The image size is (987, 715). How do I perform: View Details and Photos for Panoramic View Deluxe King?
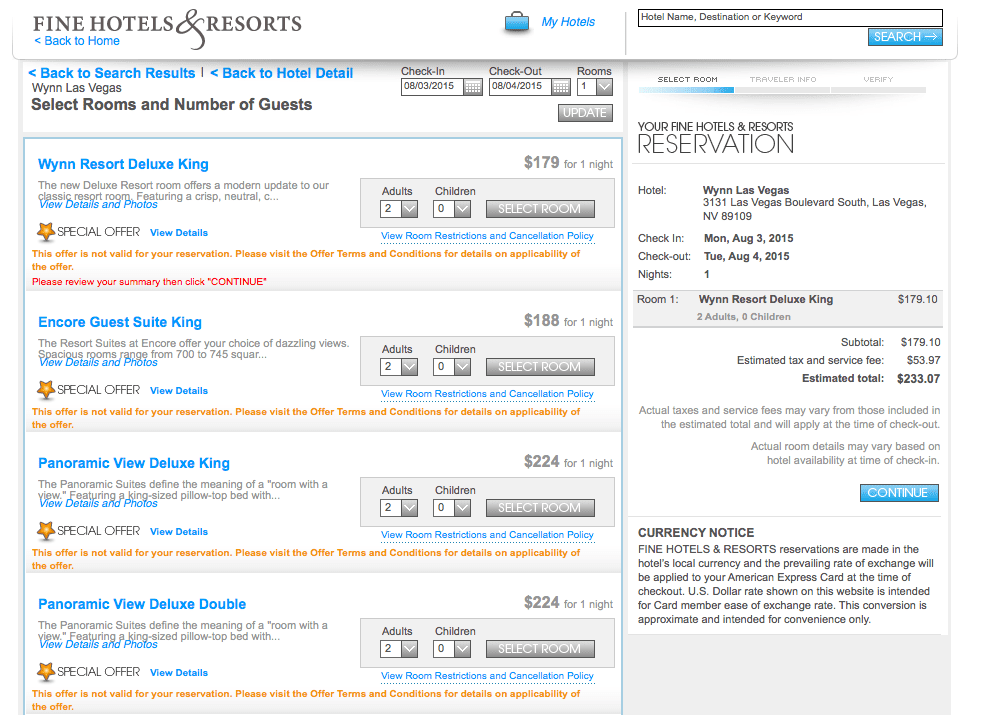(98, 504)
